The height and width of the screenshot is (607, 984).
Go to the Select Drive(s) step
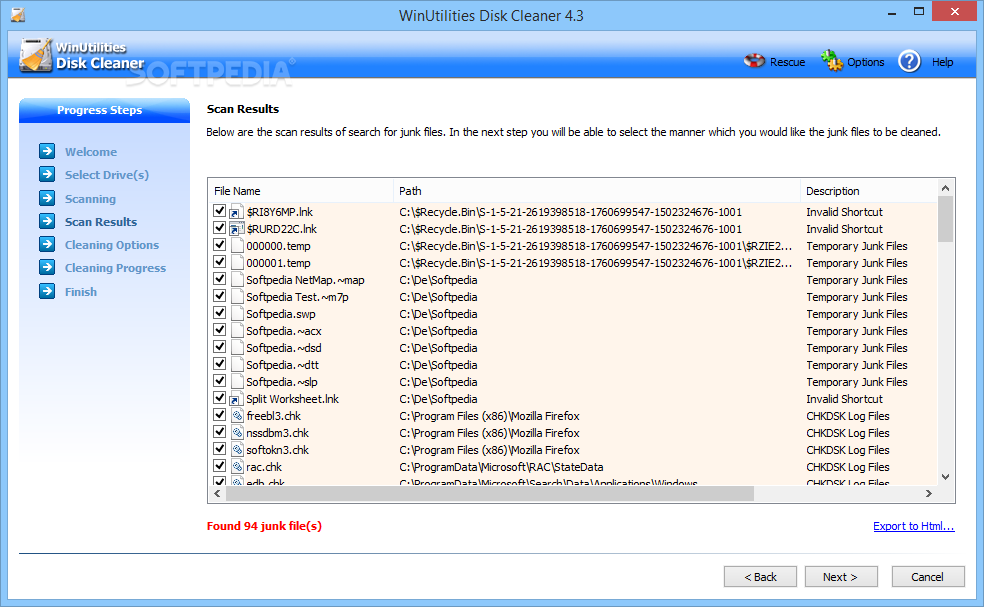click(107, 175)
